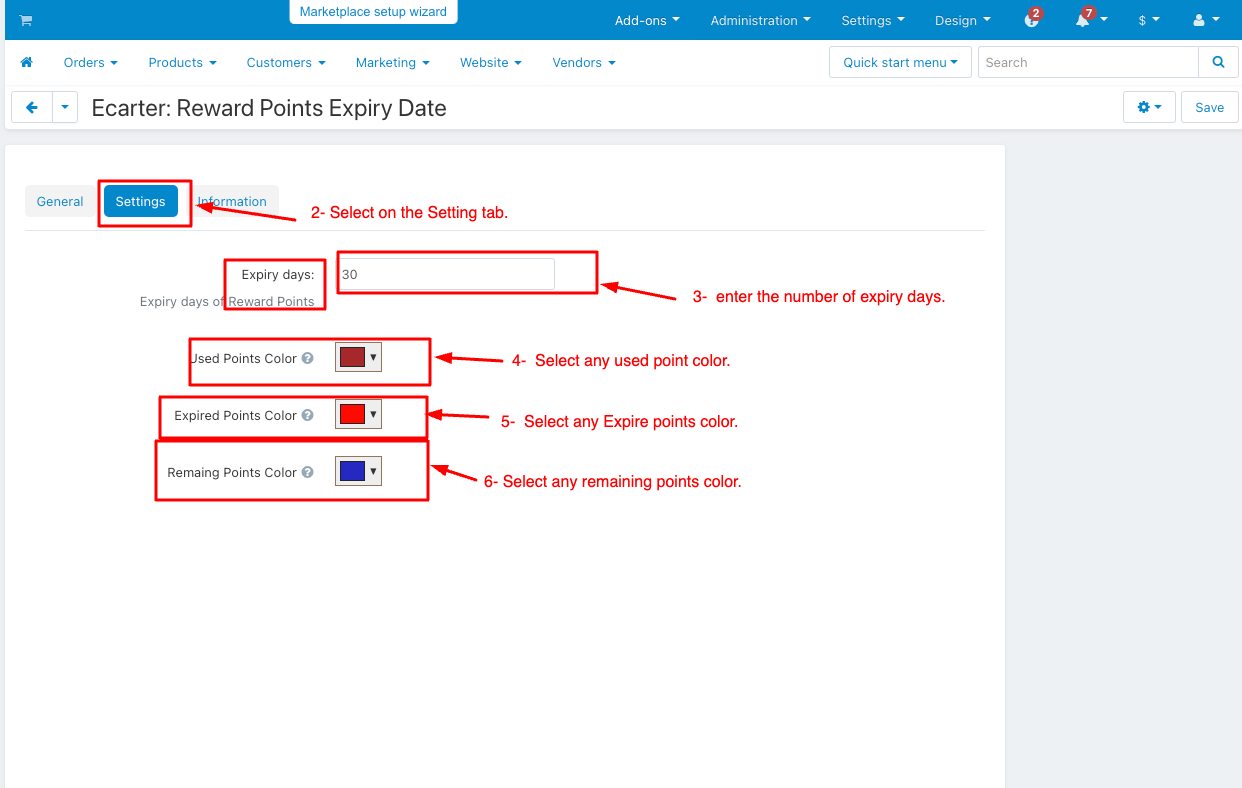
Task: Go to the home icon
Action: (x=27, y=62)
